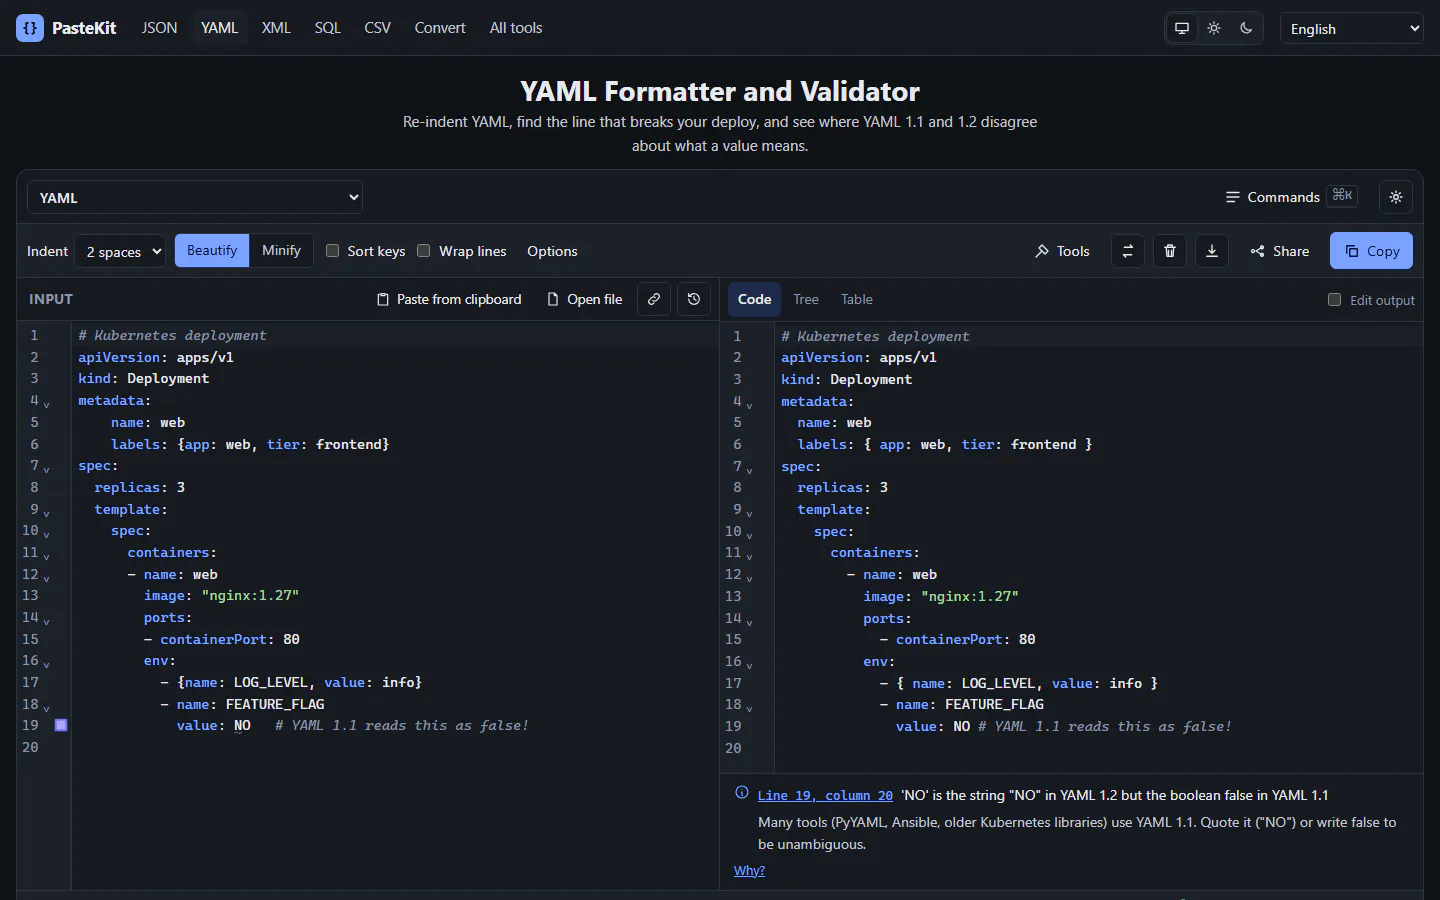Viewport: 1440px width, 900px height.
Task: Switch to the light theme sun icon
Action: coord(1214,28)
